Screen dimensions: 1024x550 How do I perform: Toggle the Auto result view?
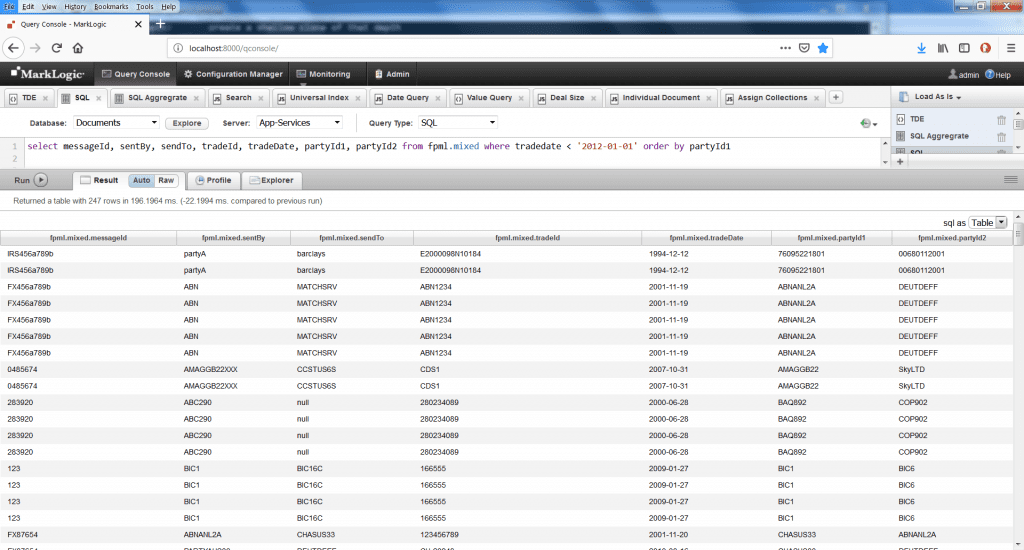click(x=141, y=181)
